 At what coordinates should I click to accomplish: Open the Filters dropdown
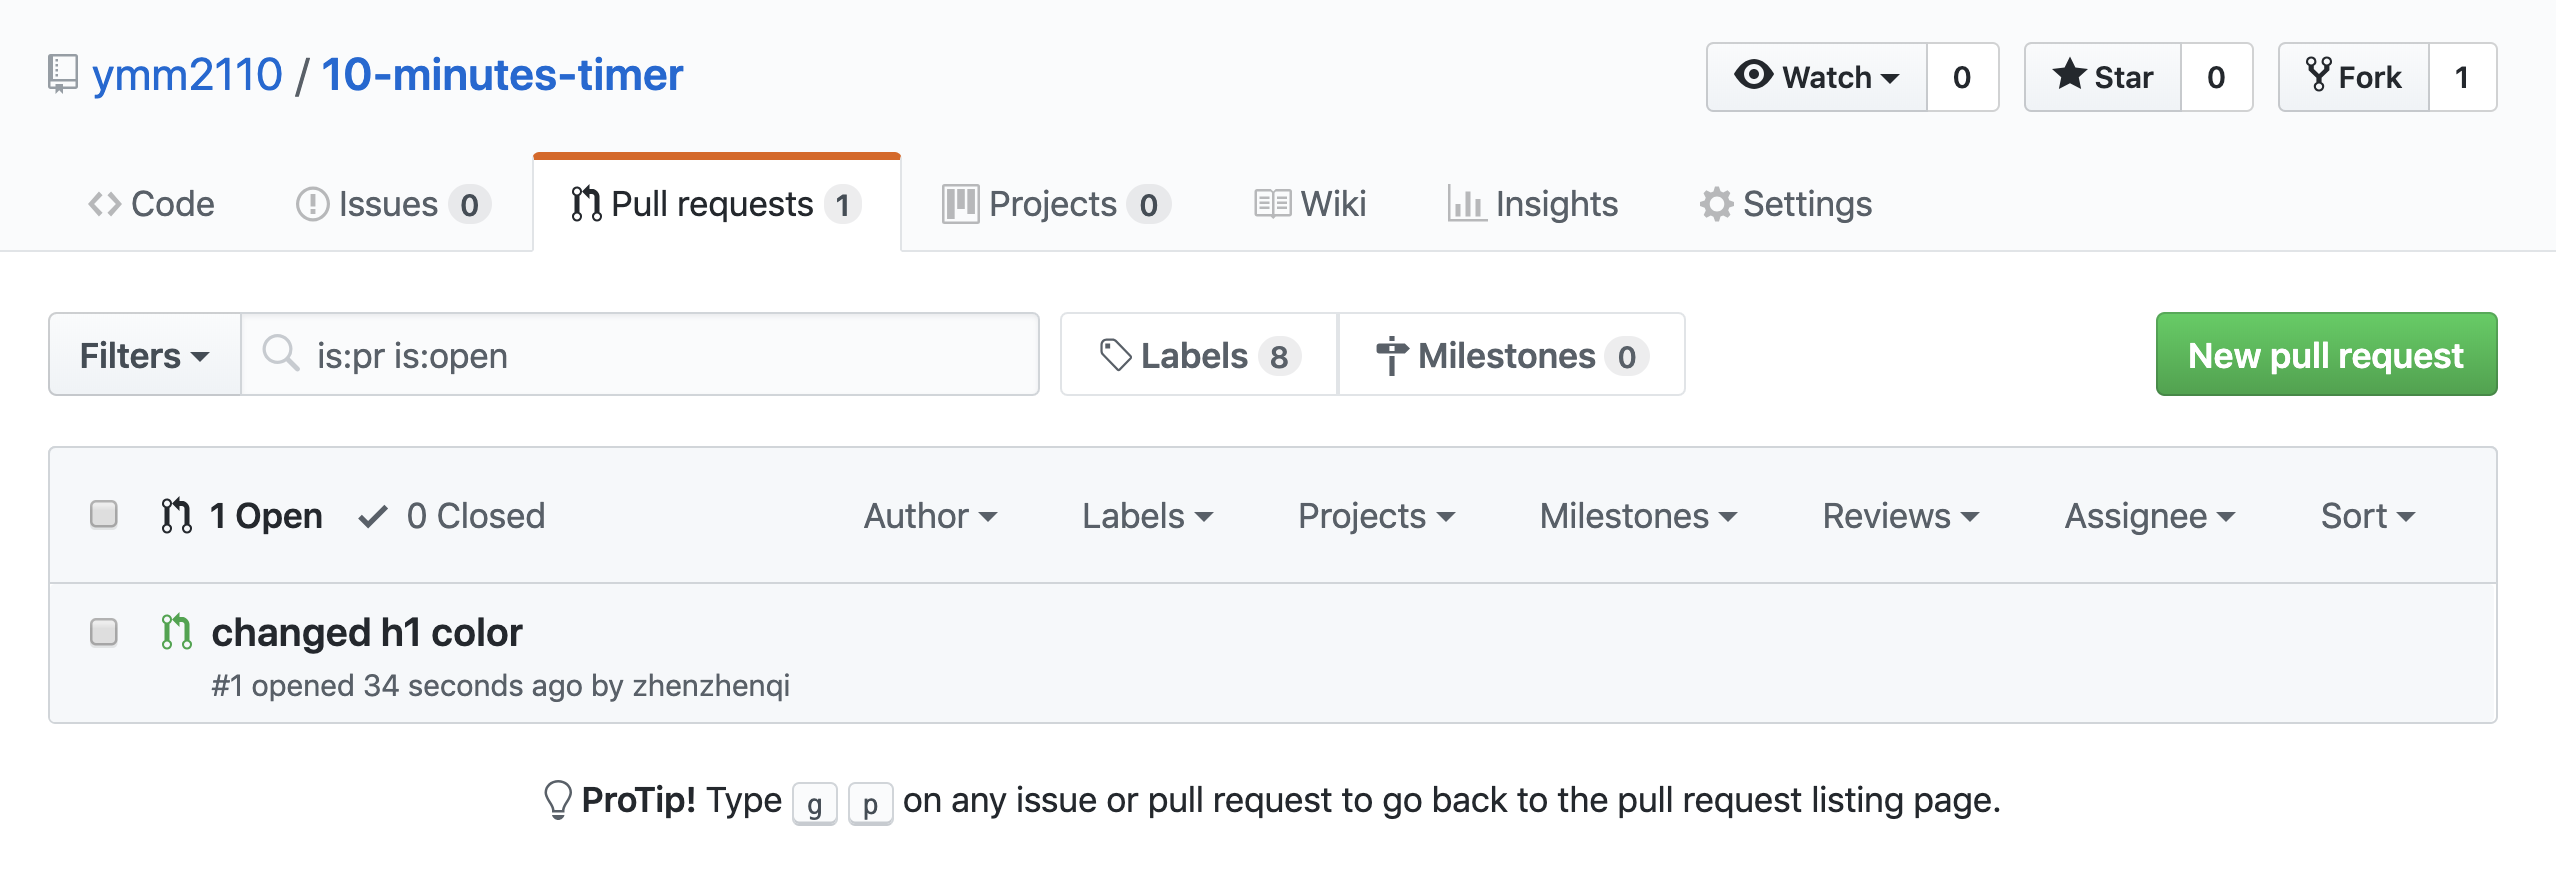click(145, 355)
